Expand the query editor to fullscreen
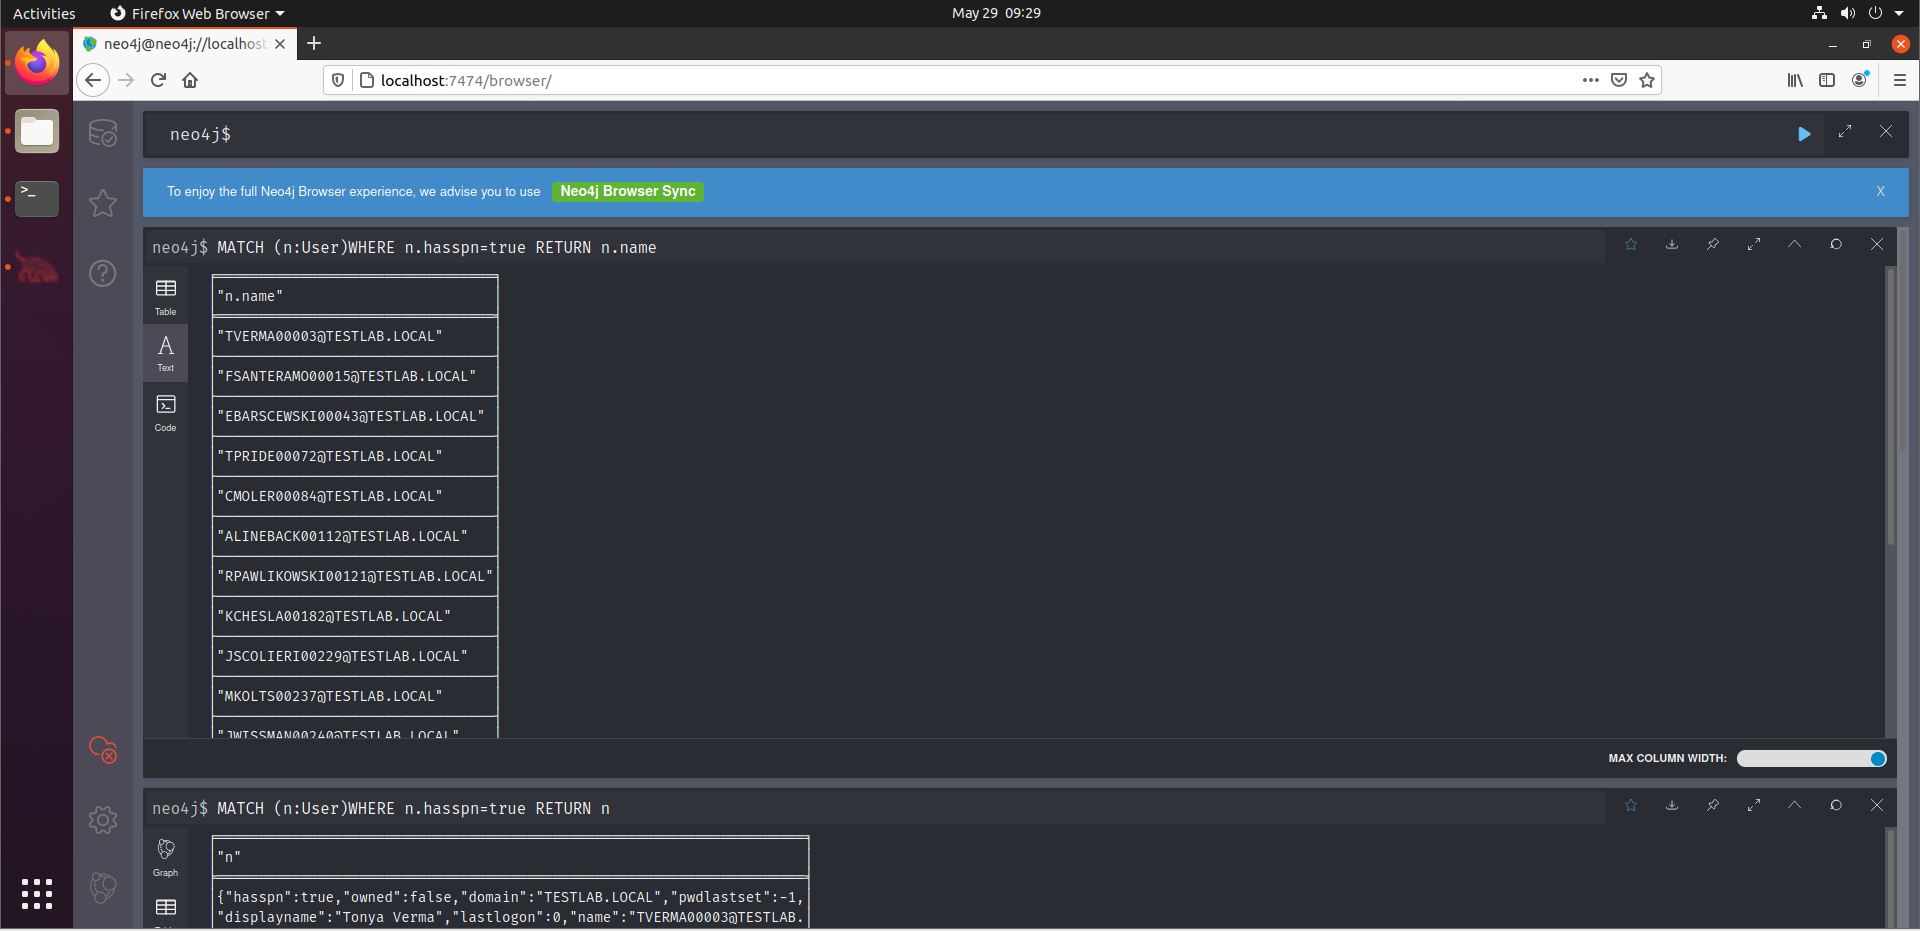1920x931 pixels. (1845, 131)
